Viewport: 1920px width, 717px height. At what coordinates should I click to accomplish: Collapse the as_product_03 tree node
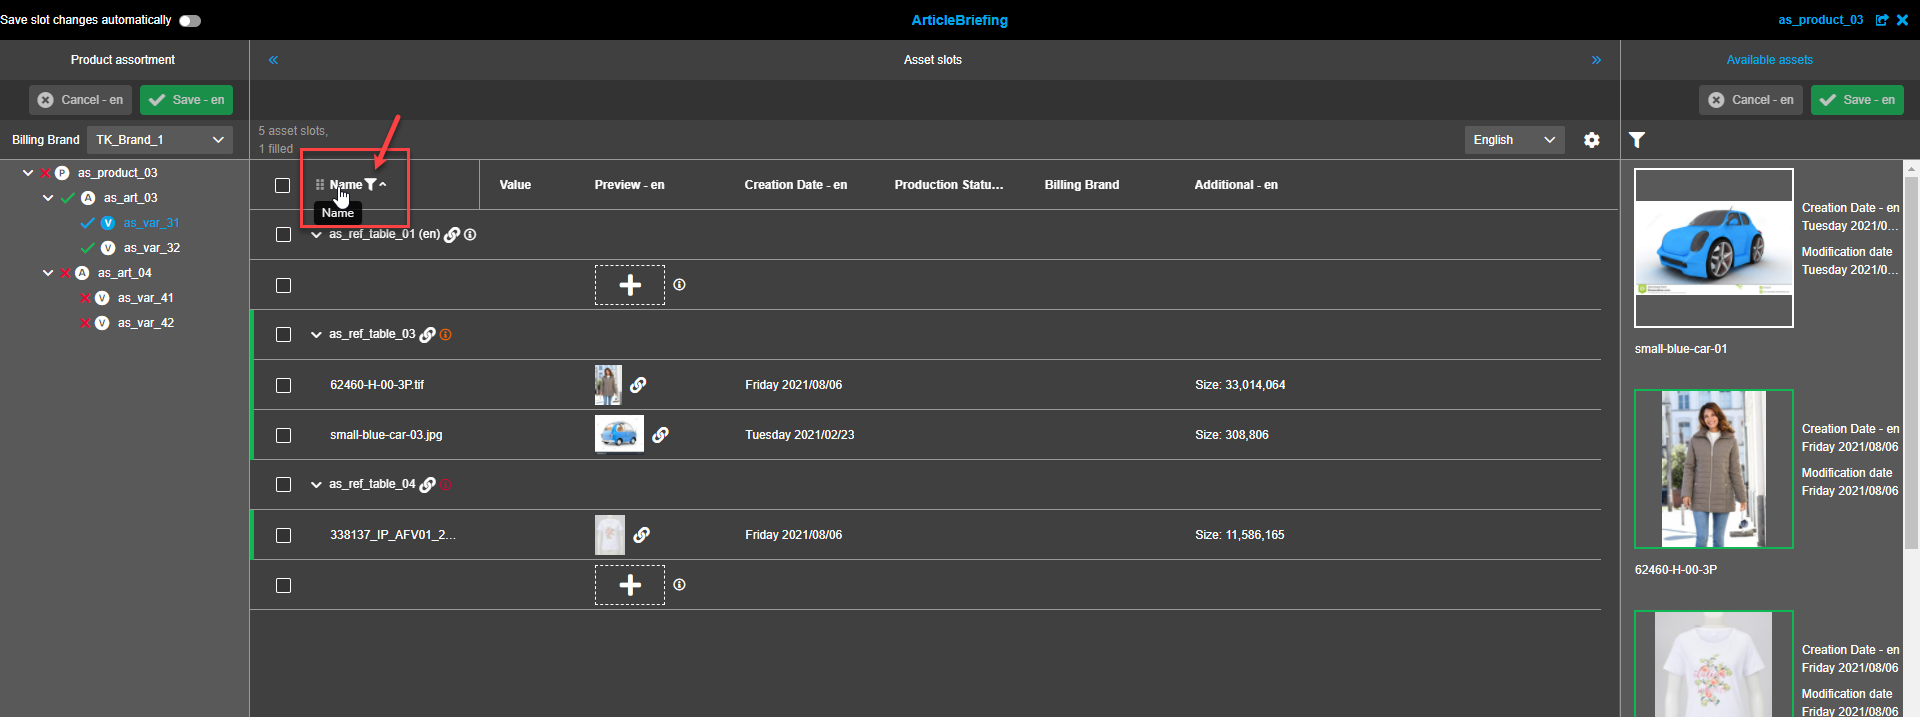click(x=28, y=173)
